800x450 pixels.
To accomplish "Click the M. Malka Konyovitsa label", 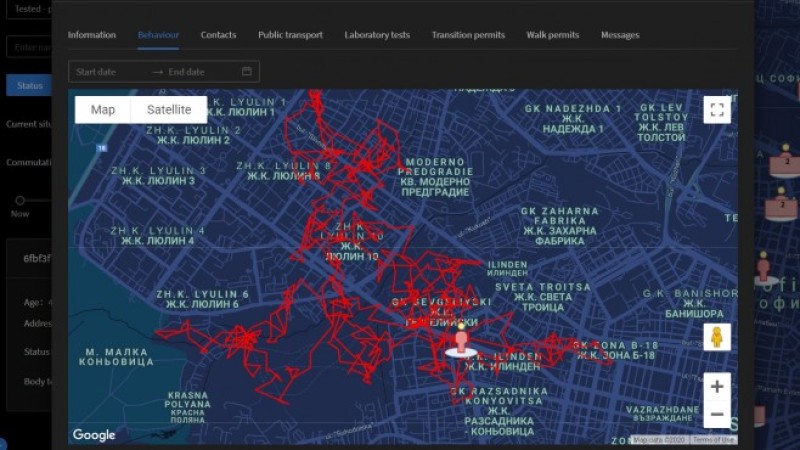I will [x=116, y=357].
